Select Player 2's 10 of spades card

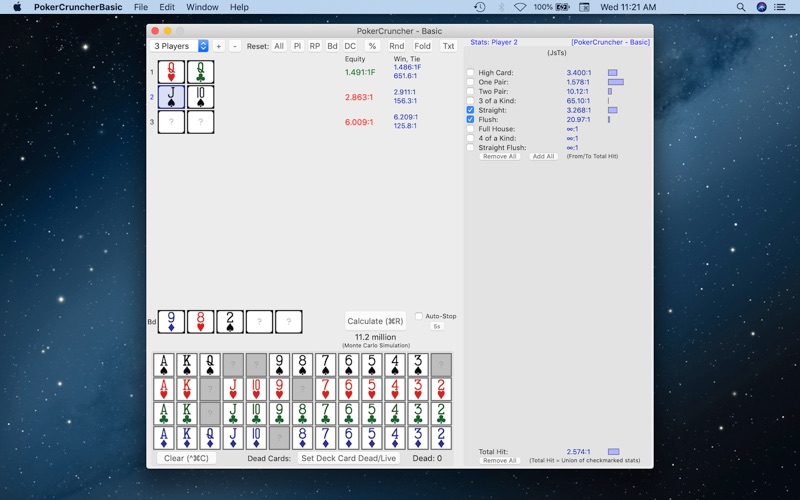[201, 97]
